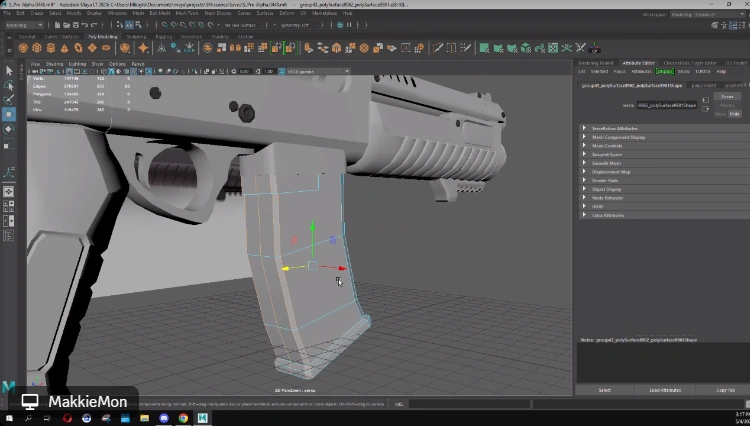750x426 pixels.
Task: Select the arrow Select tool
Action: pyautogui.click(x=9, y=71)
